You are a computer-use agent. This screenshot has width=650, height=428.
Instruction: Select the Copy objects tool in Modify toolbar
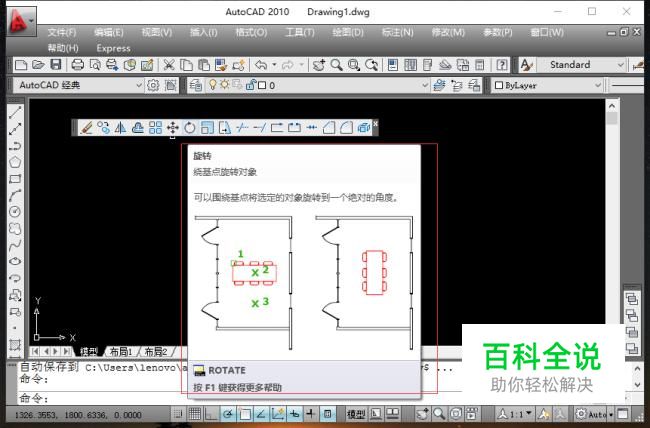pos(103,127)
